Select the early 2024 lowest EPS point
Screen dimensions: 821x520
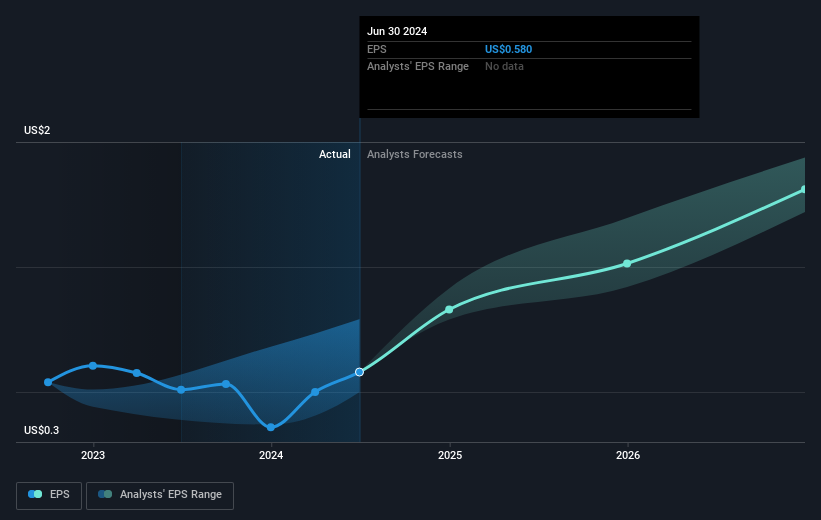click(271, 427)
